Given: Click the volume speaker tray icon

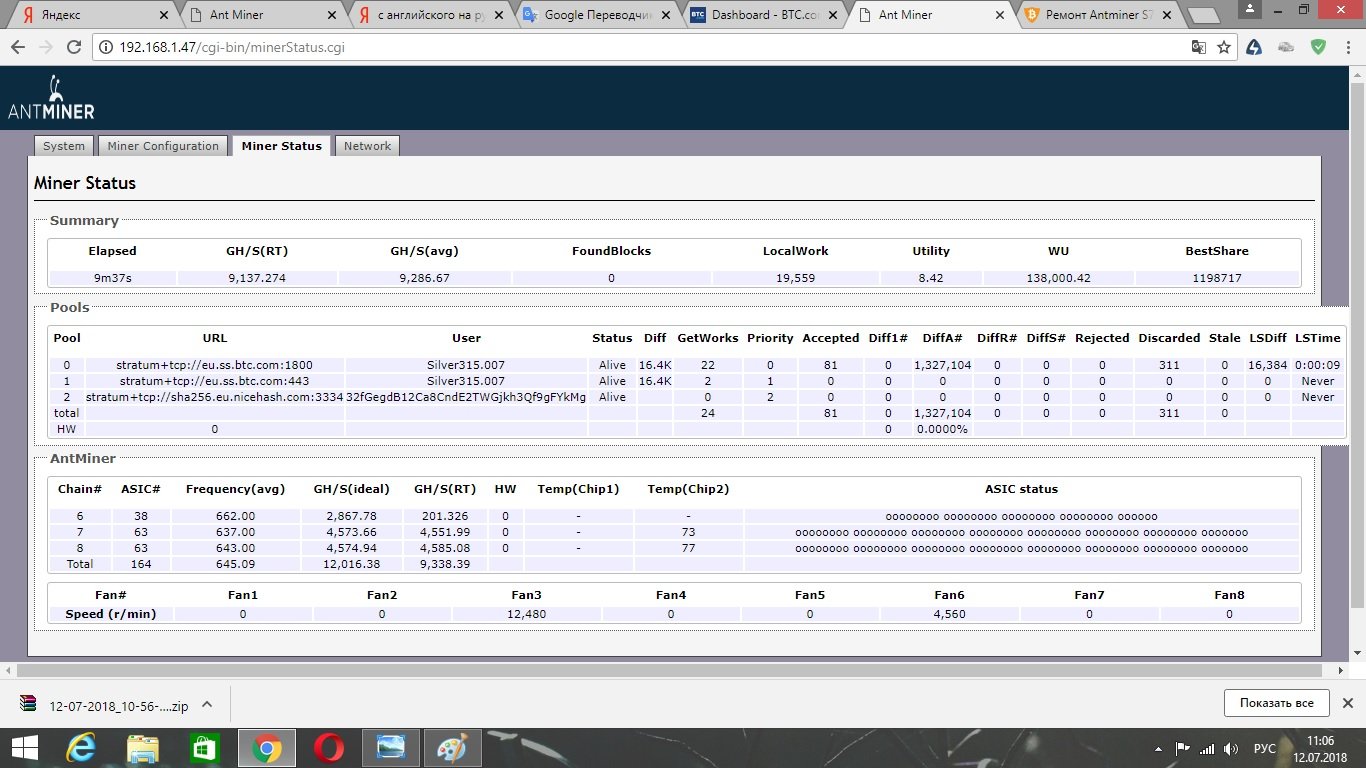Looking at the screenshot, I should [1232, 748].
